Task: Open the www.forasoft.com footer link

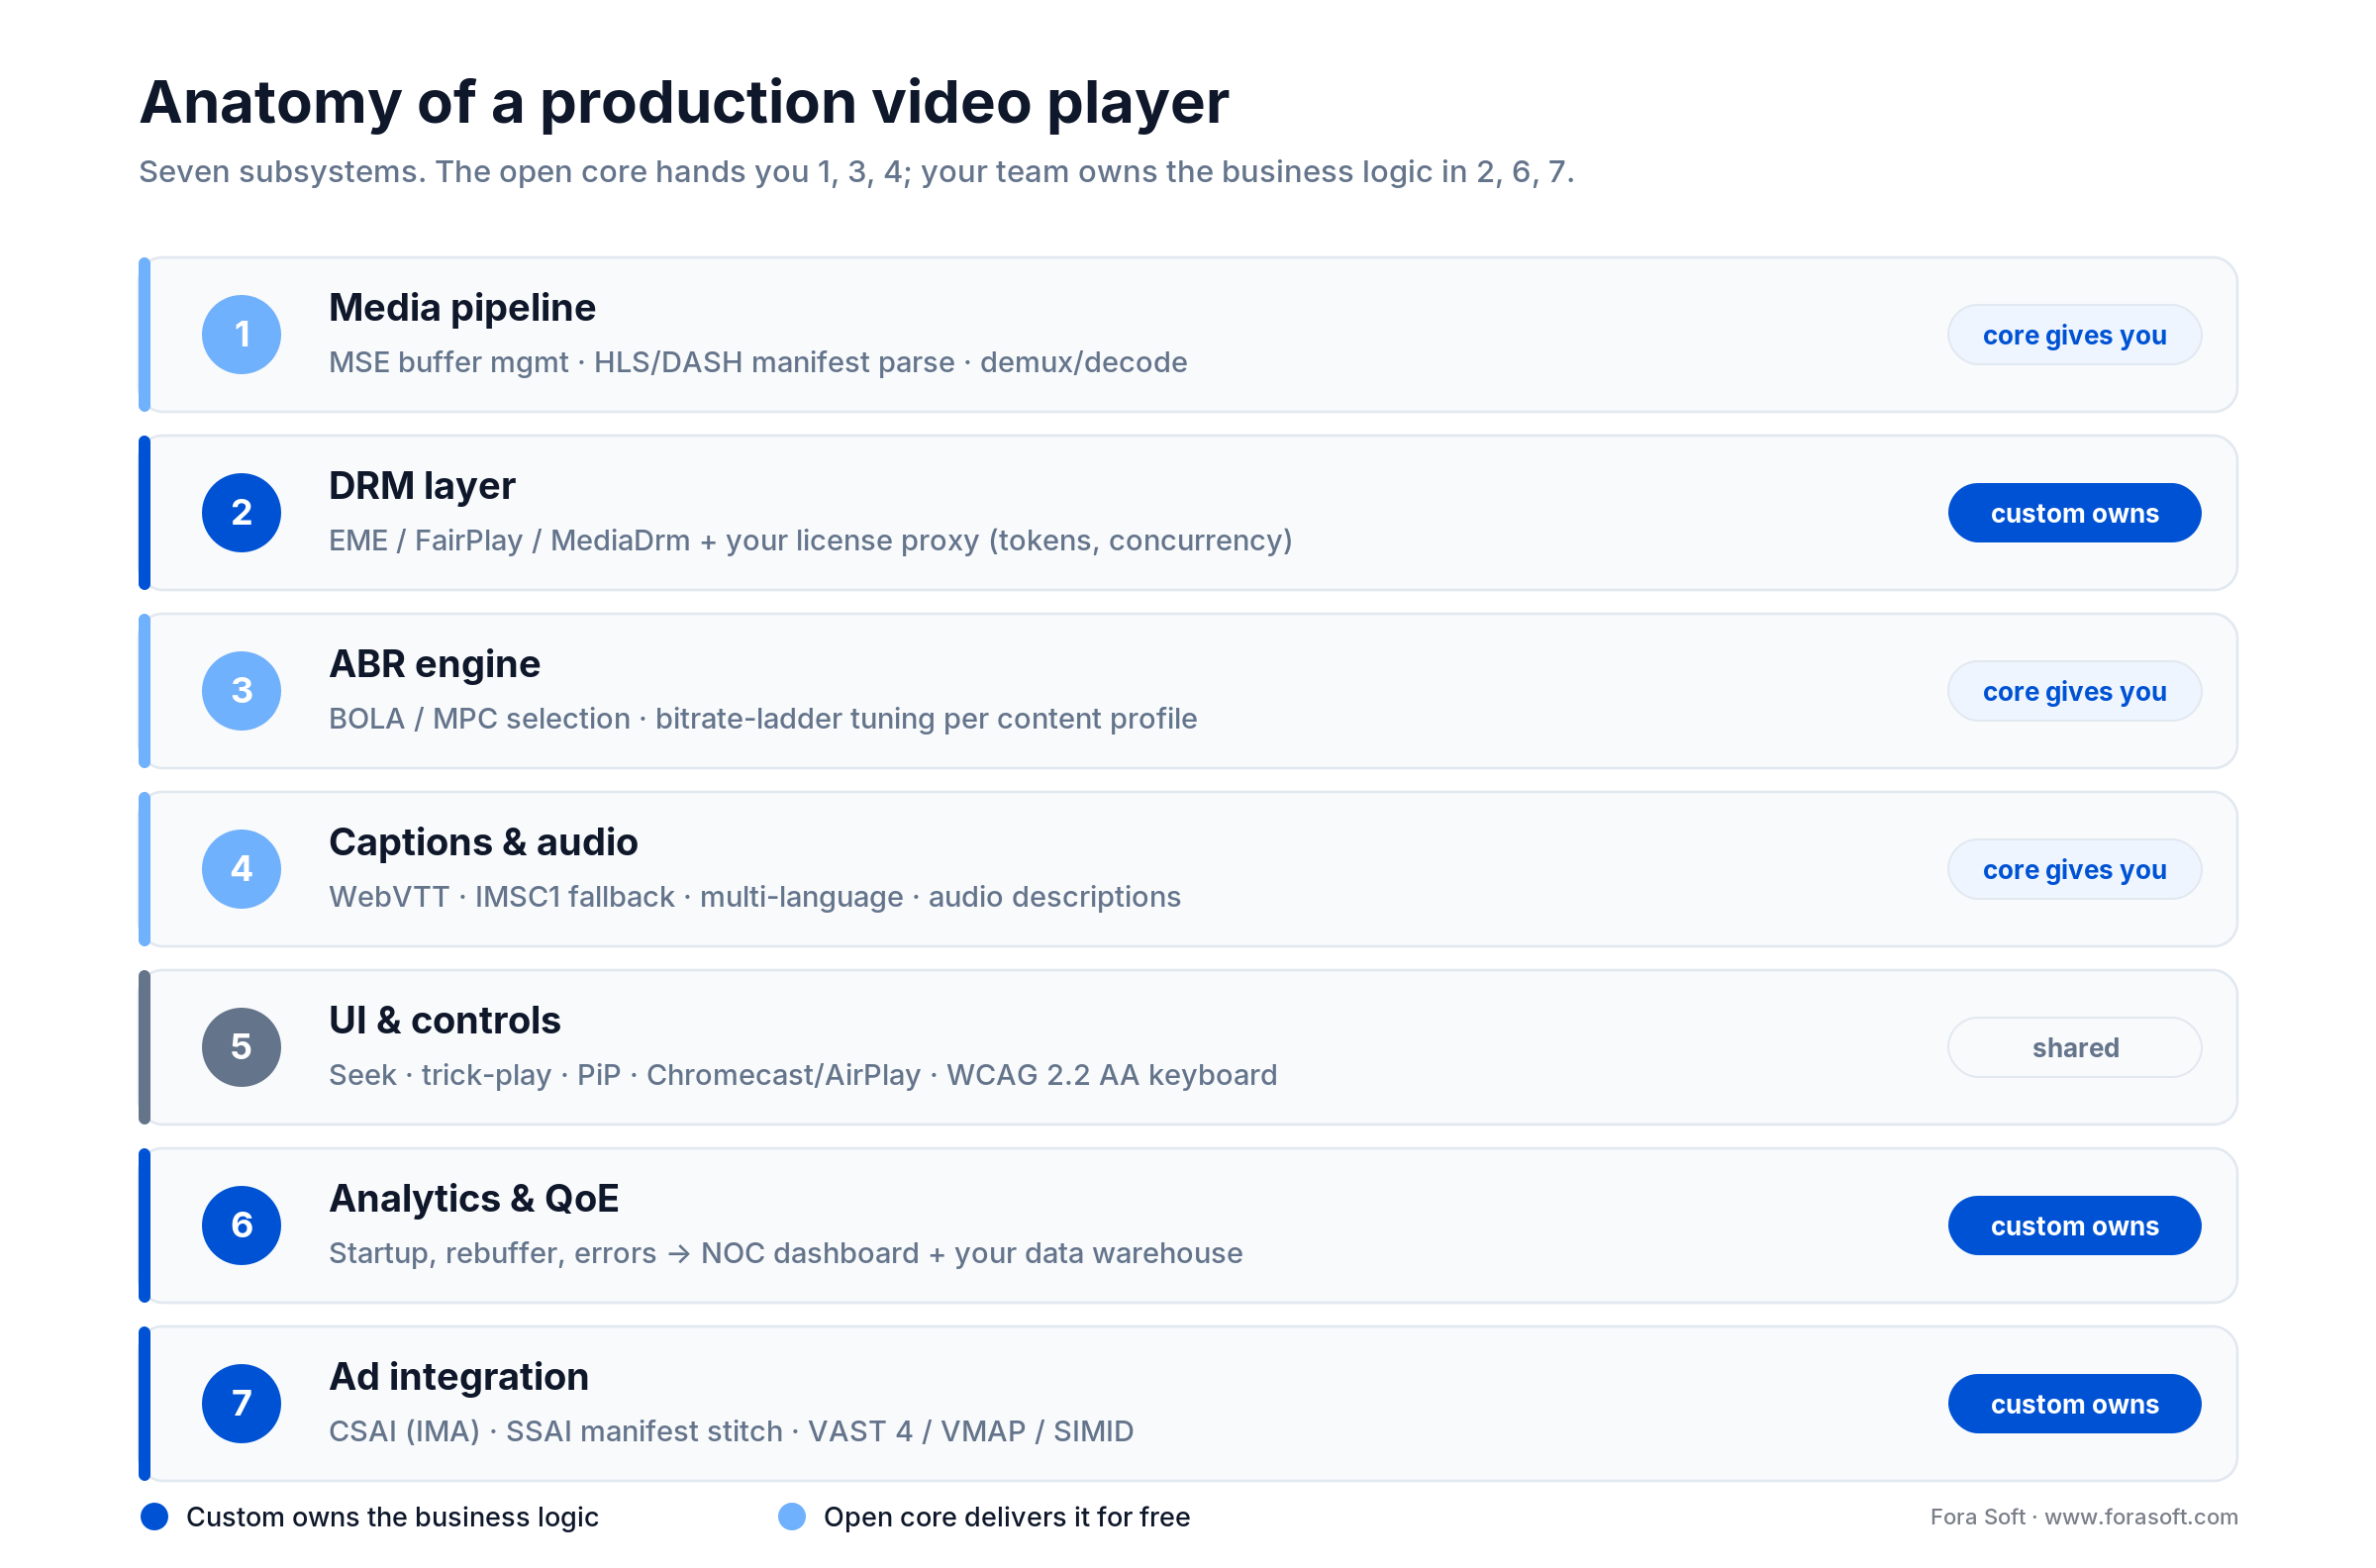Action: click(x=2140, y=1516)
